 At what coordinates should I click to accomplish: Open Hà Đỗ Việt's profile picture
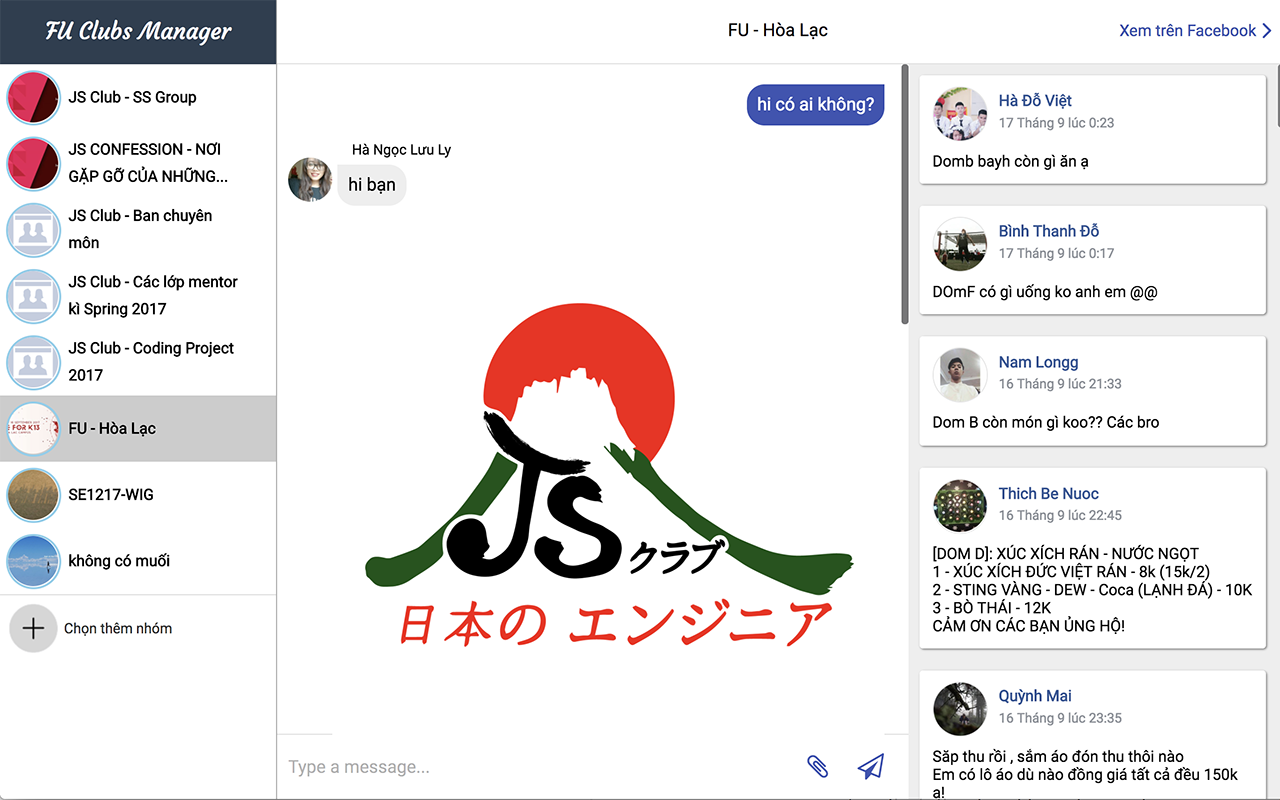click(x=960, y=113)
